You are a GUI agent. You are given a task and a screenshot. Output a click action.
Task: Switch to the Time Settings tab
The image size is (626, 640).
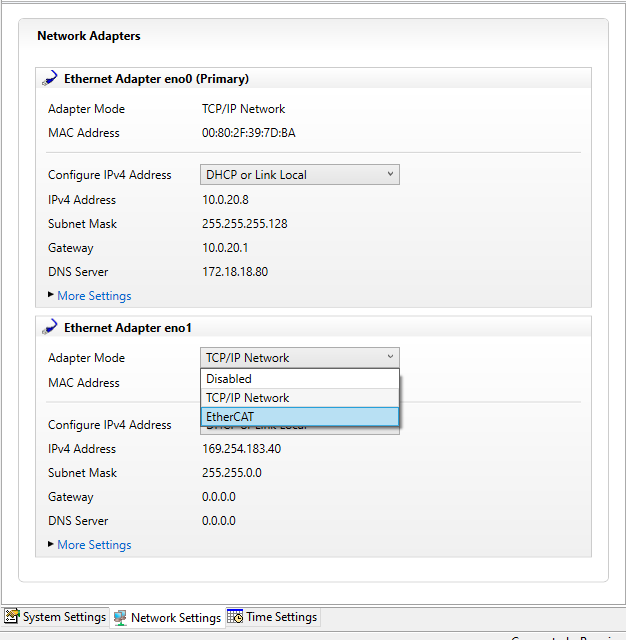click(x=273, y=616)
